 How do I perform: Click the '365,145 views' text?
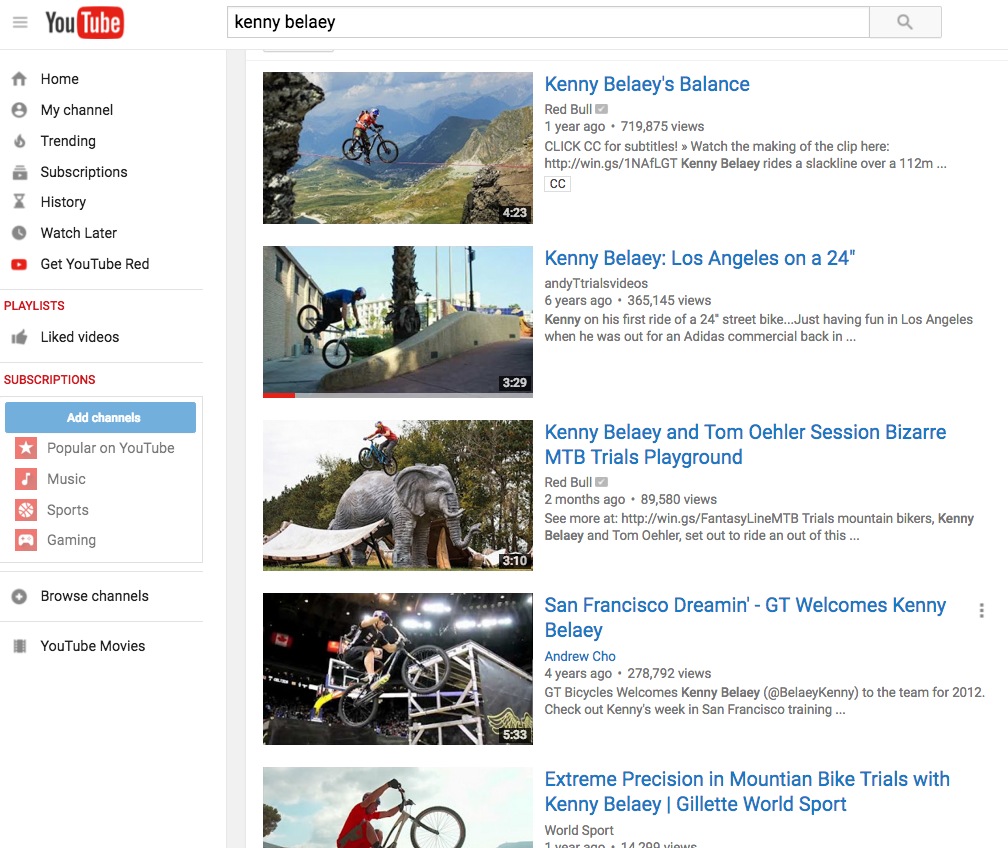click(669, 300)
